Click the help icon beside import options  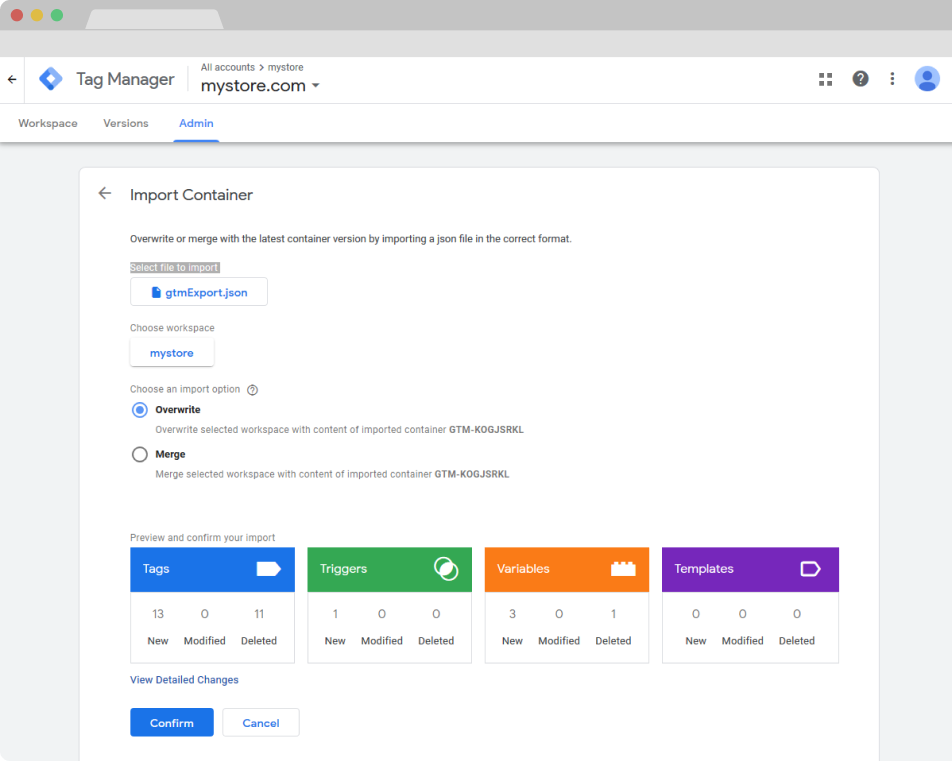click(x=252, y=389)
